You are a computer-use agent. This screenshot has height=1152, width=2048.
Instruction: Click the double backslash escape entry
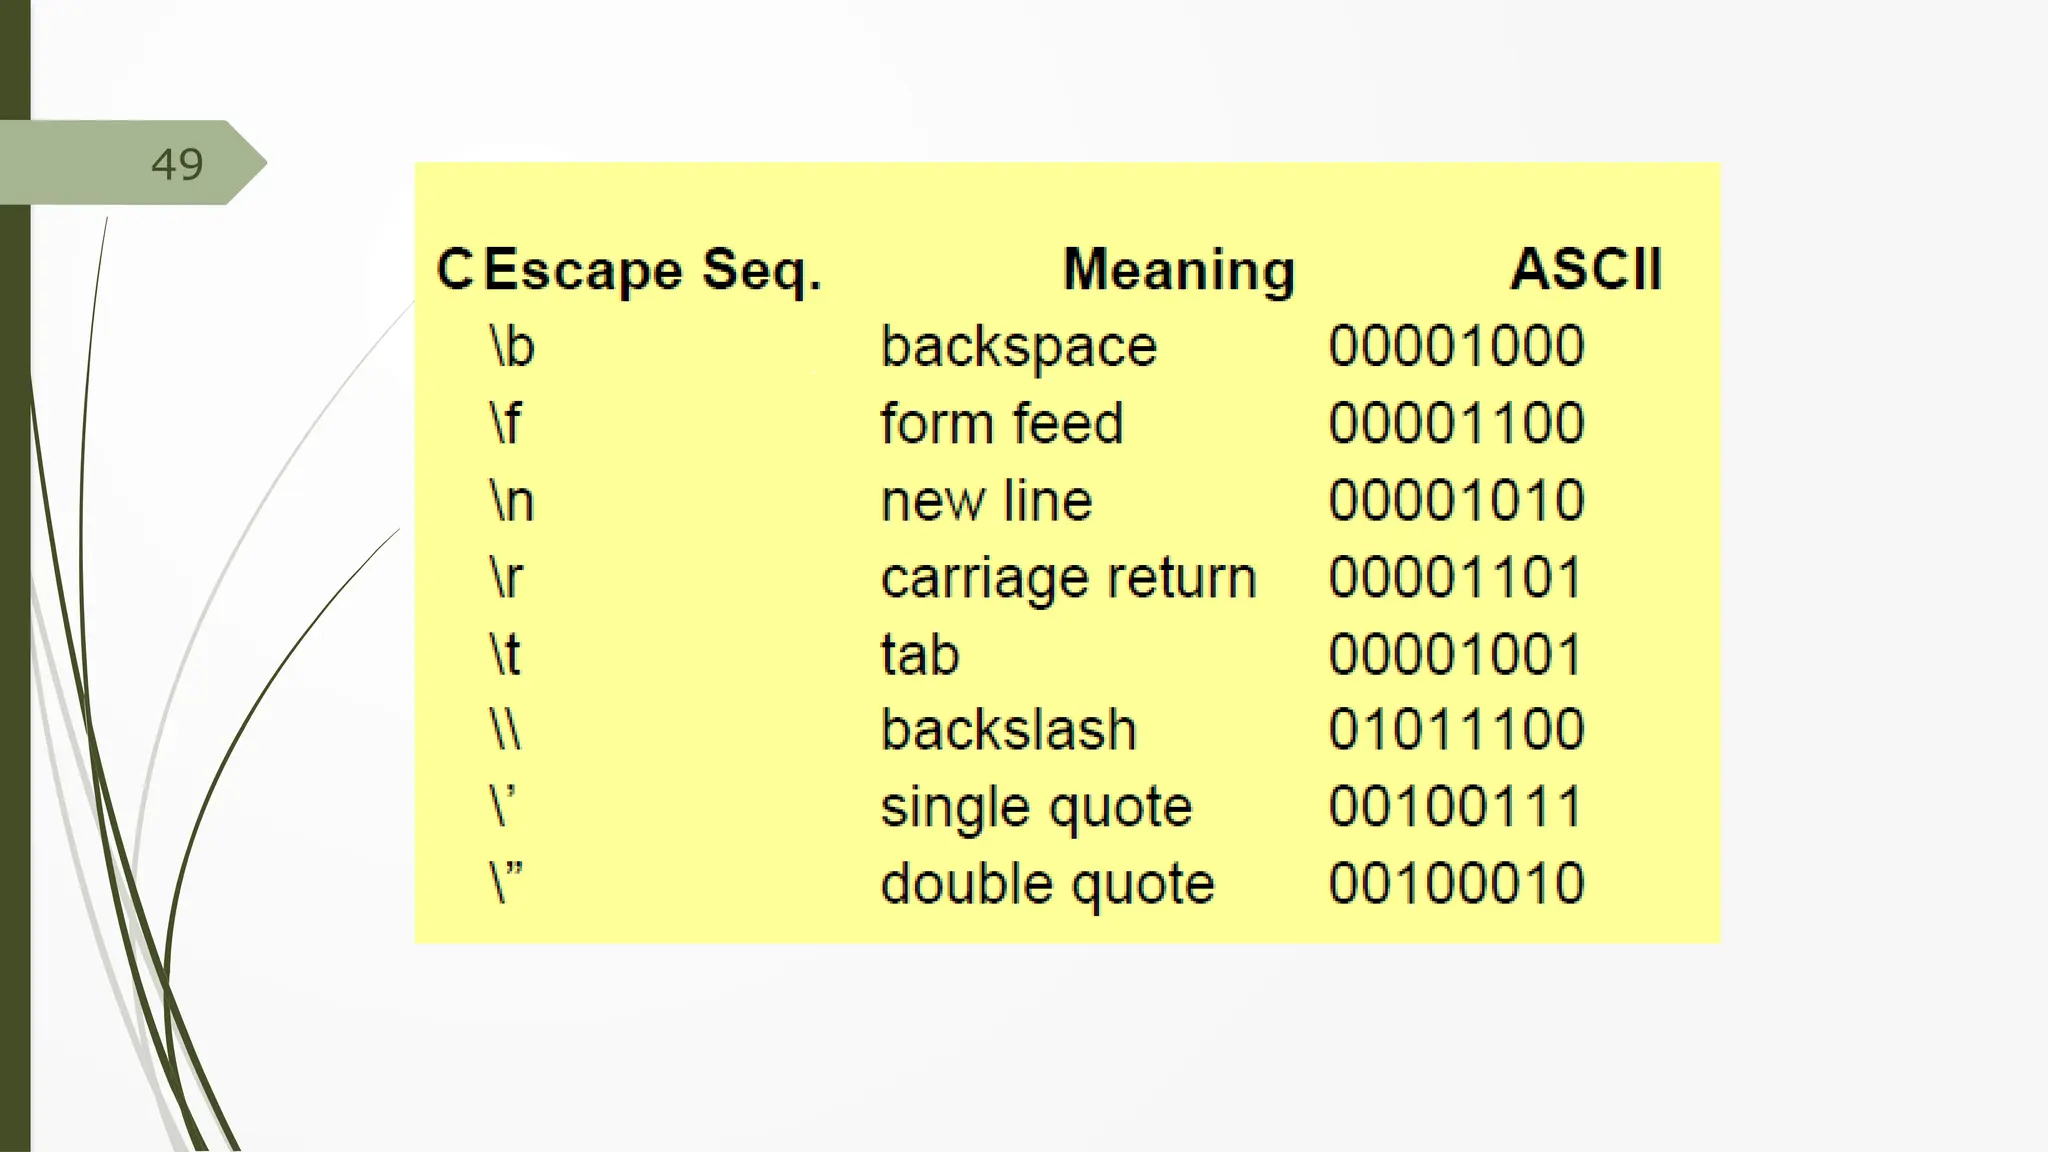click(506, 730)
